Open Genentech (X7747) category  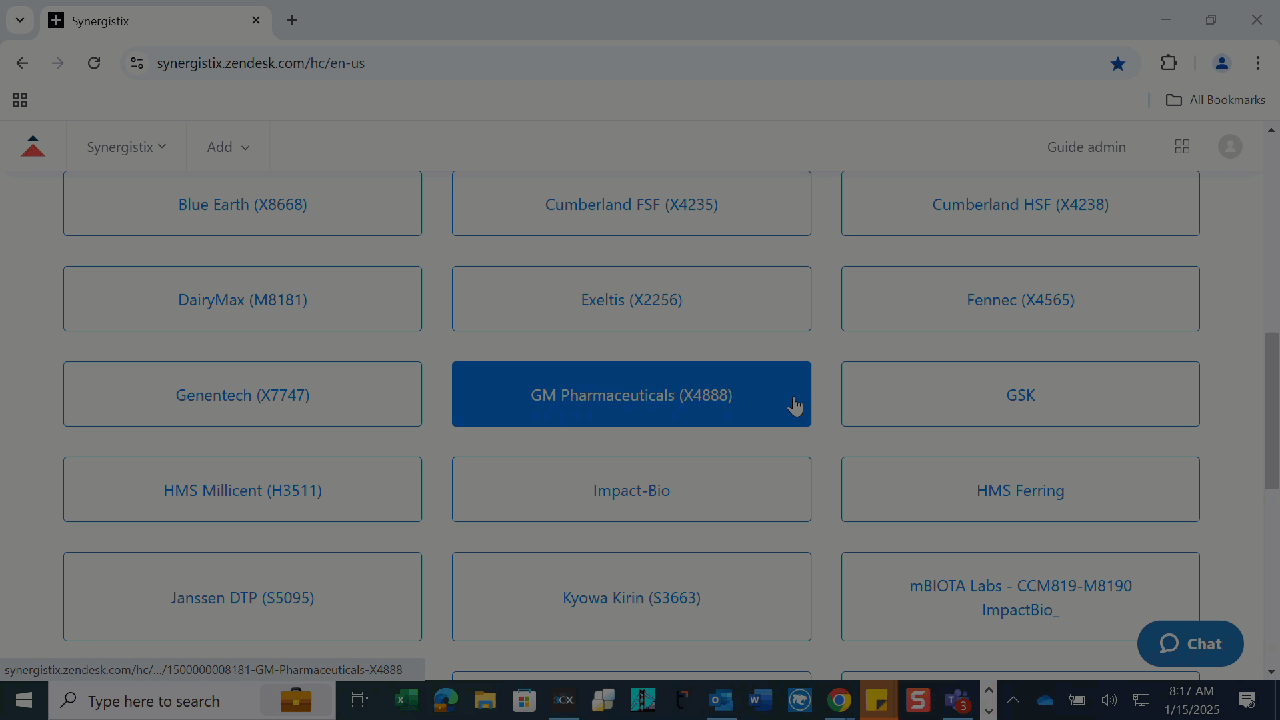(242, 394)
